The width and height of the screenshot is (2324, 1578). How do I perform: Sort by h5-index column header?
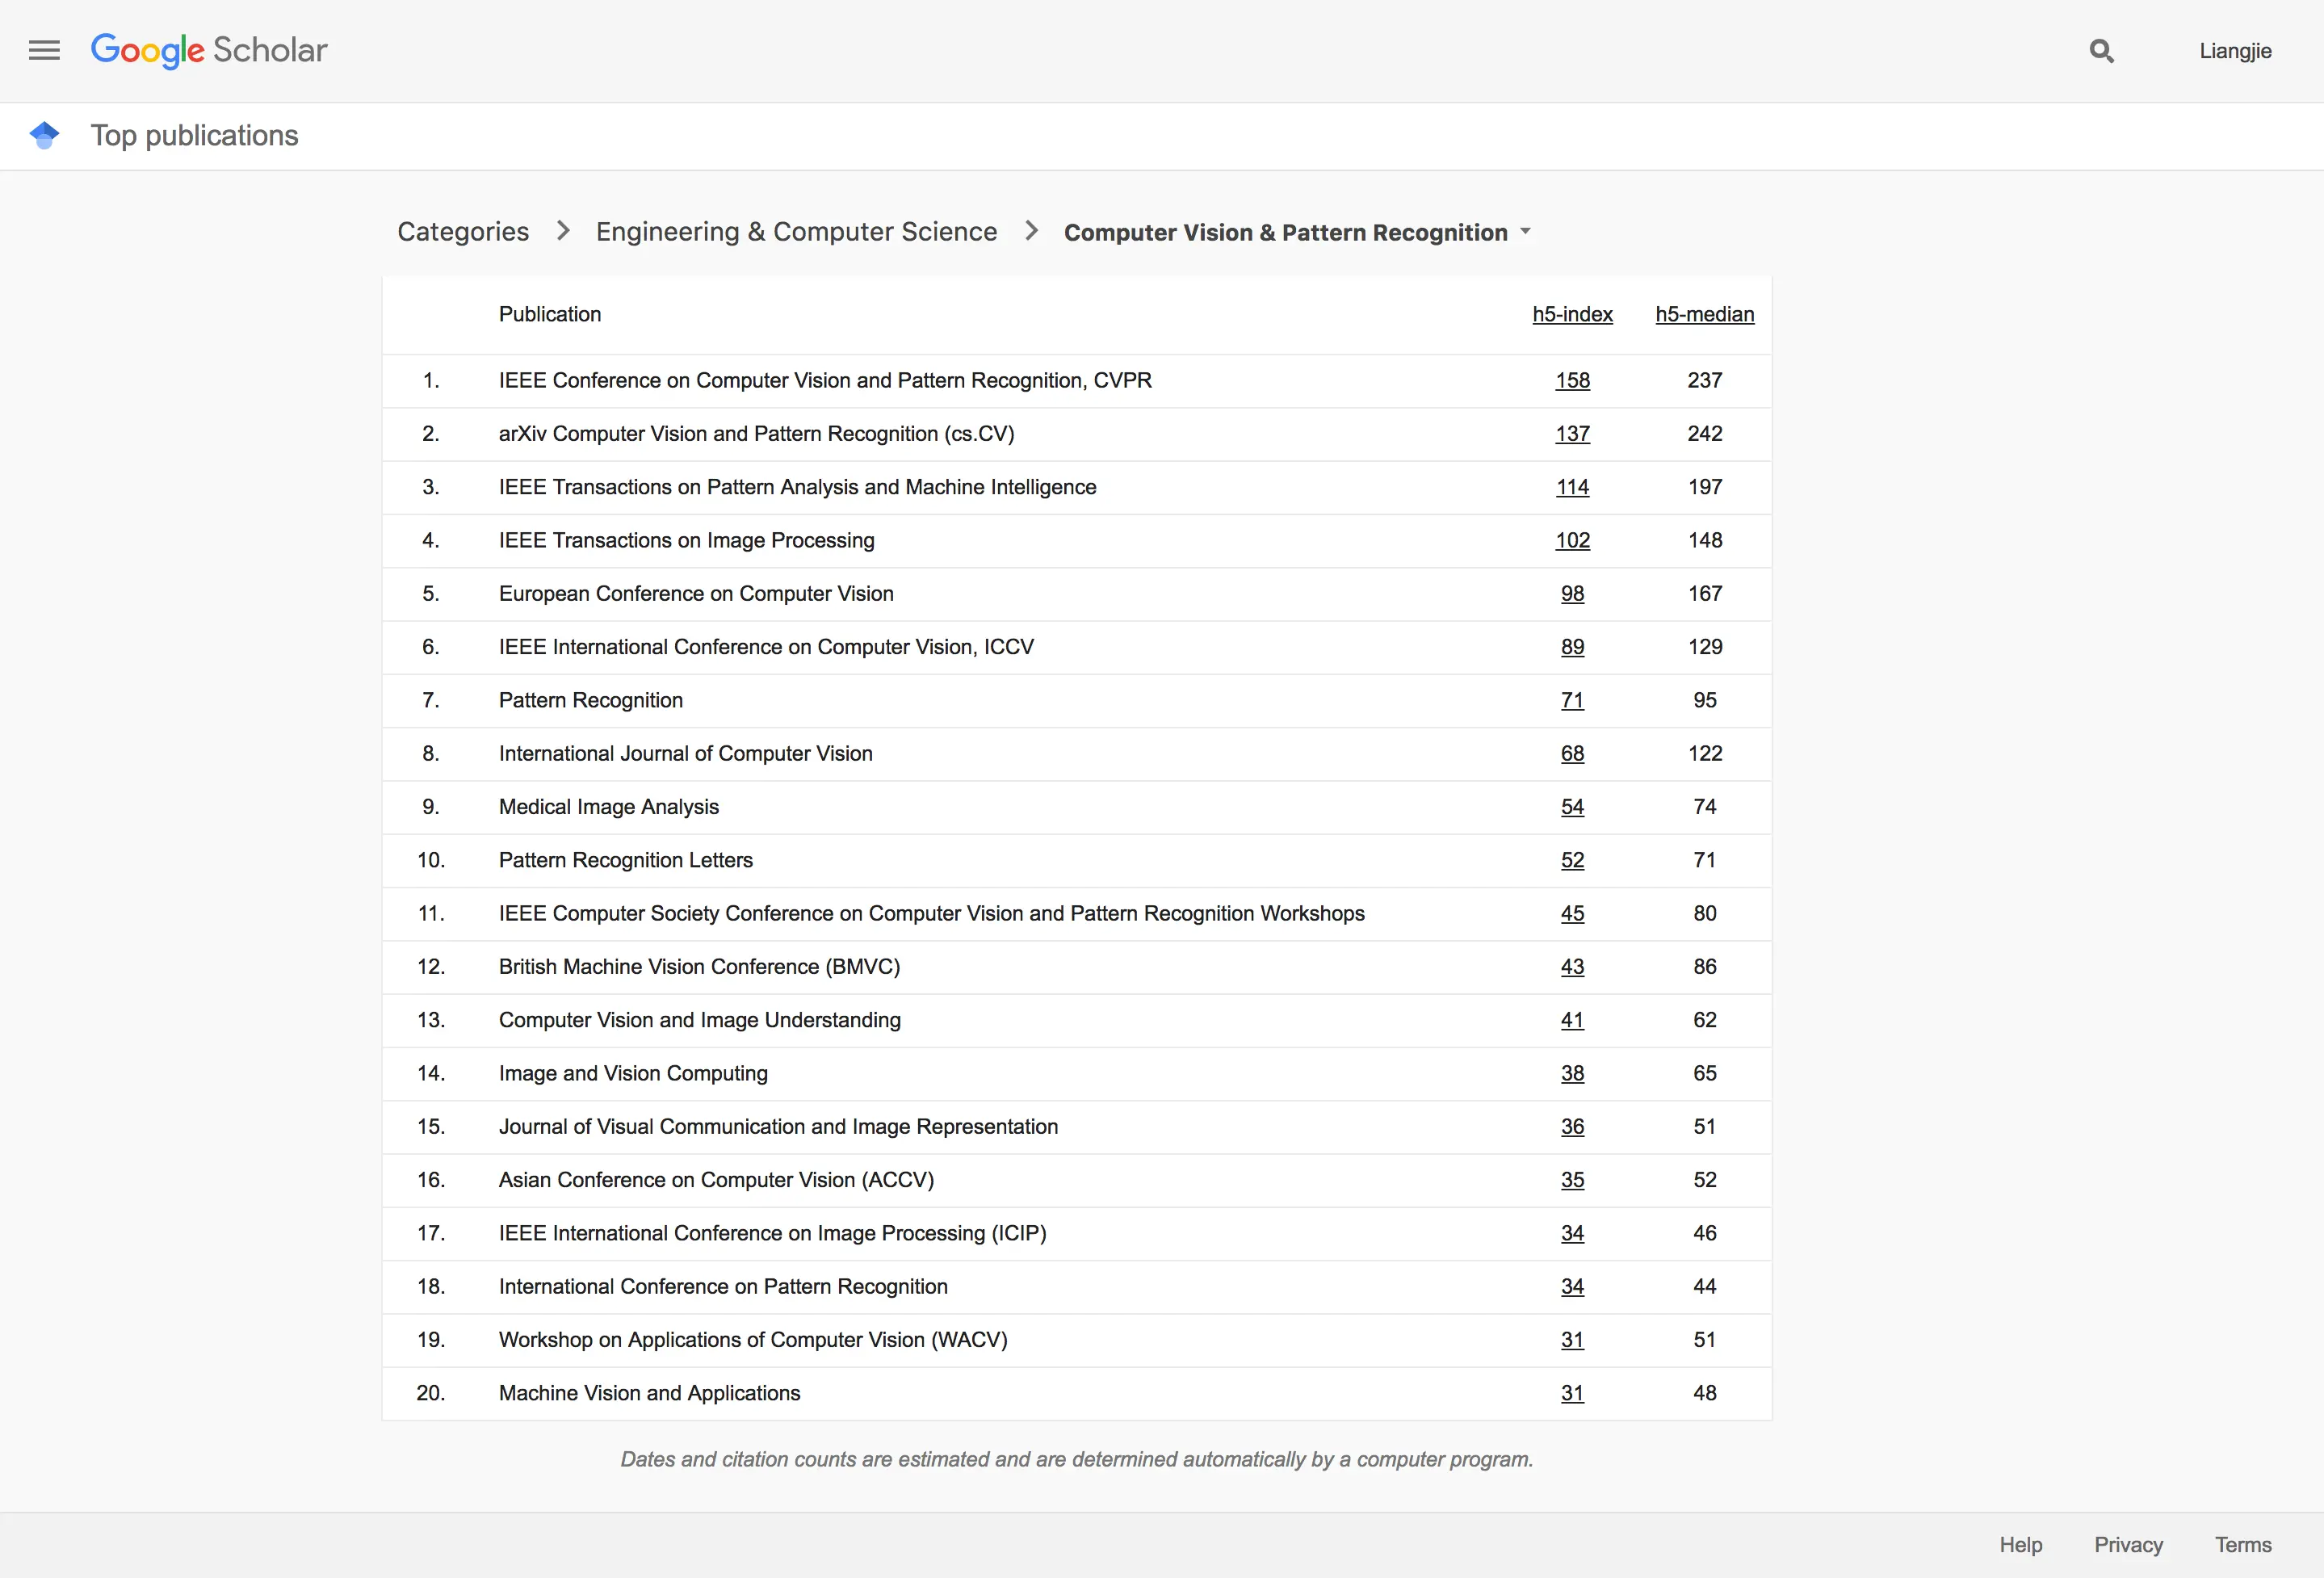point(1572,314)
